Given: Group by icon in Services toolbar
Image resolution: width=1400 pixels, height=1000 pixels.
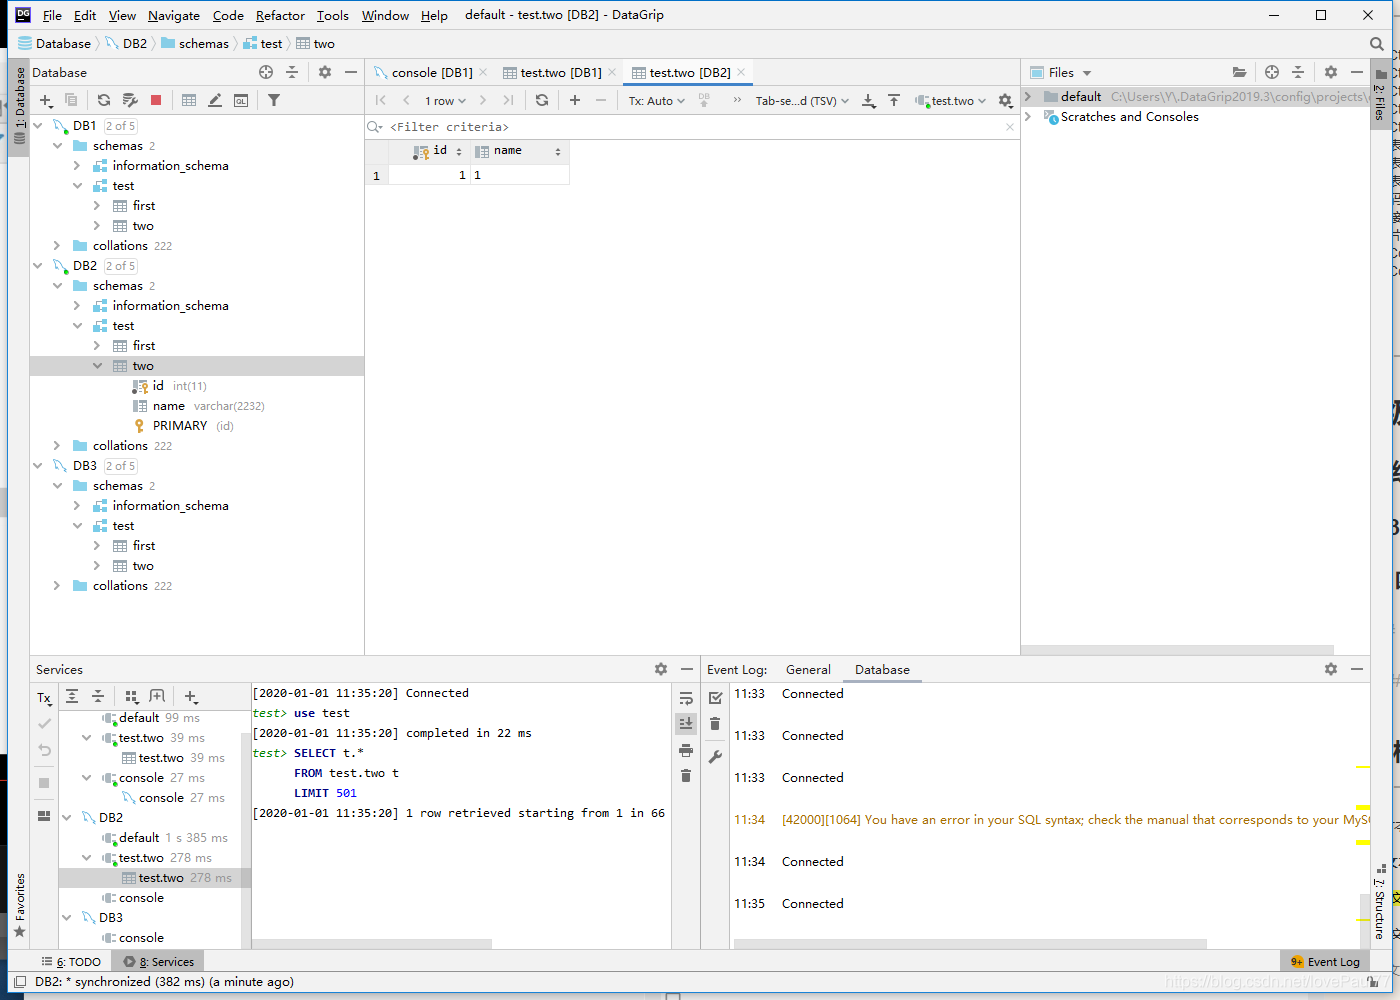Looking at the screenshot, I should click(132, 697).
